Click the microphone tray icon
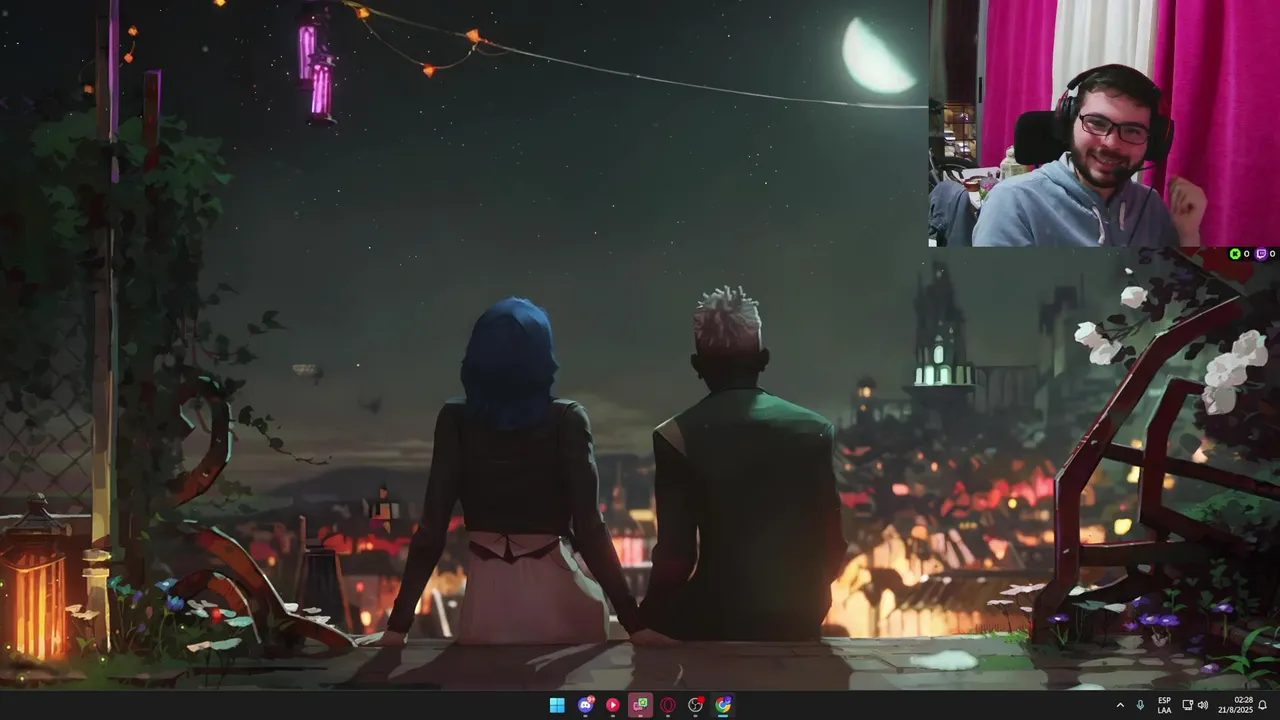This screenshot has width=1280, height=720. tap(1140, 705)
